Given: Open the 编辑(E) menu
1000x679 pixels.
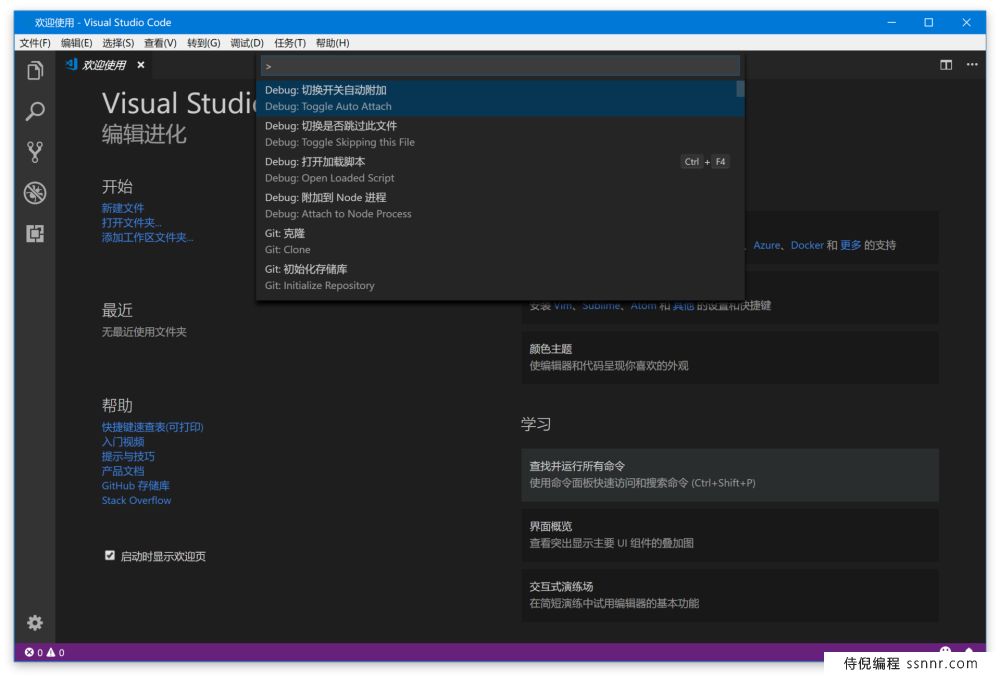Looking at the screenshot, I should 77,43.
